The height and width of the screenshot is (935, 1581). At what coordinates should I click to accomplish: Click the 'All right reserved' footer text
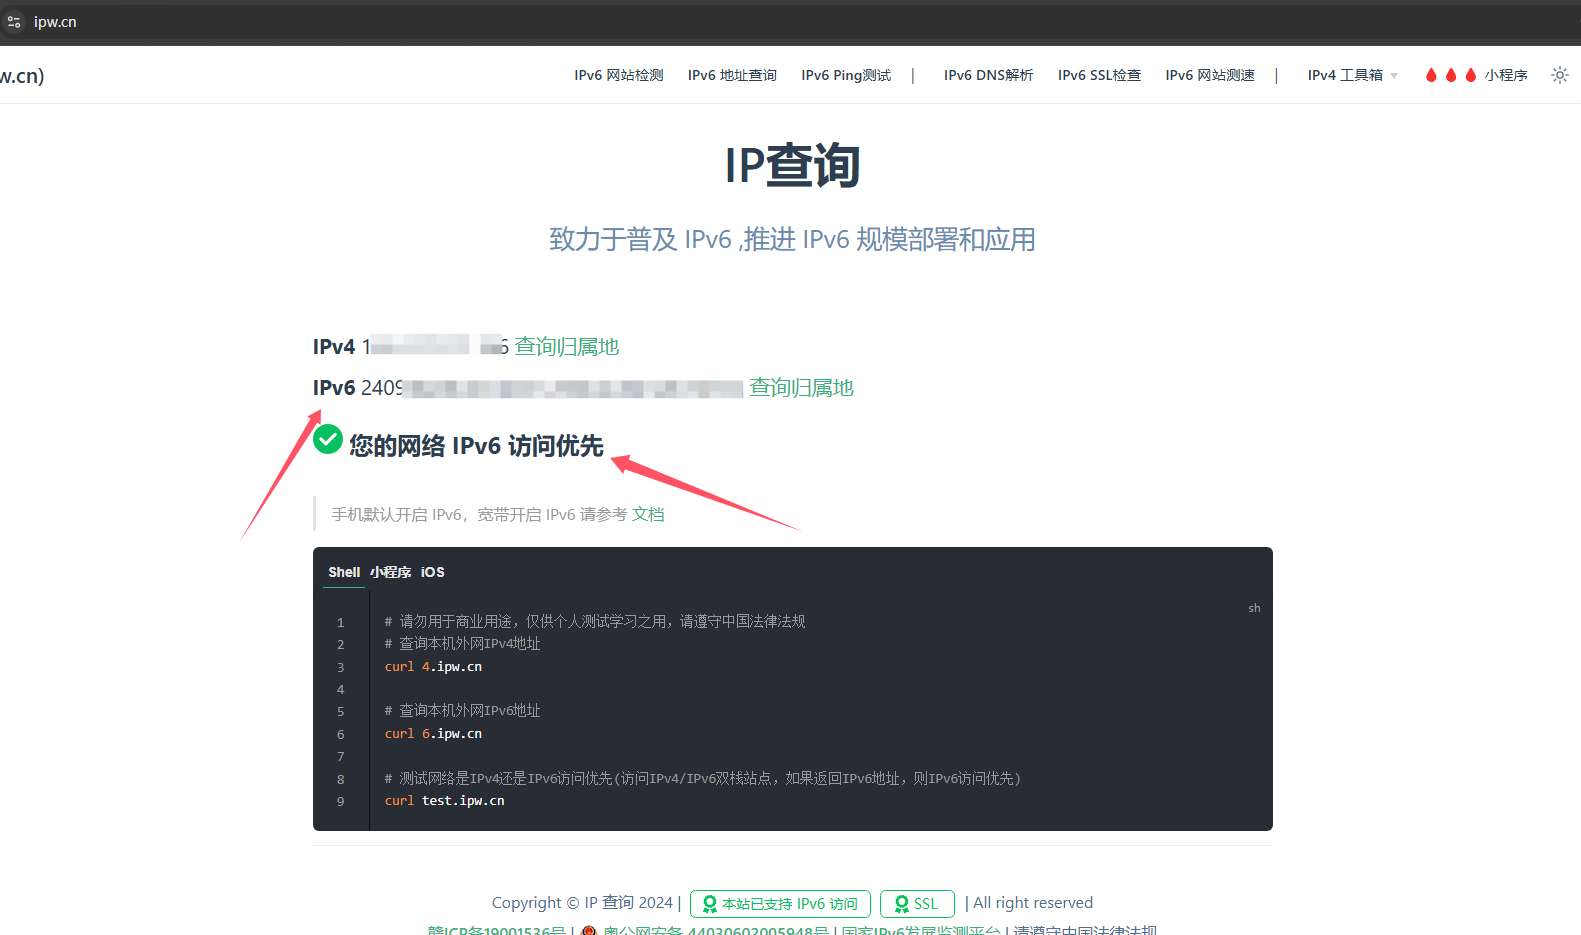pos(1033,903)
